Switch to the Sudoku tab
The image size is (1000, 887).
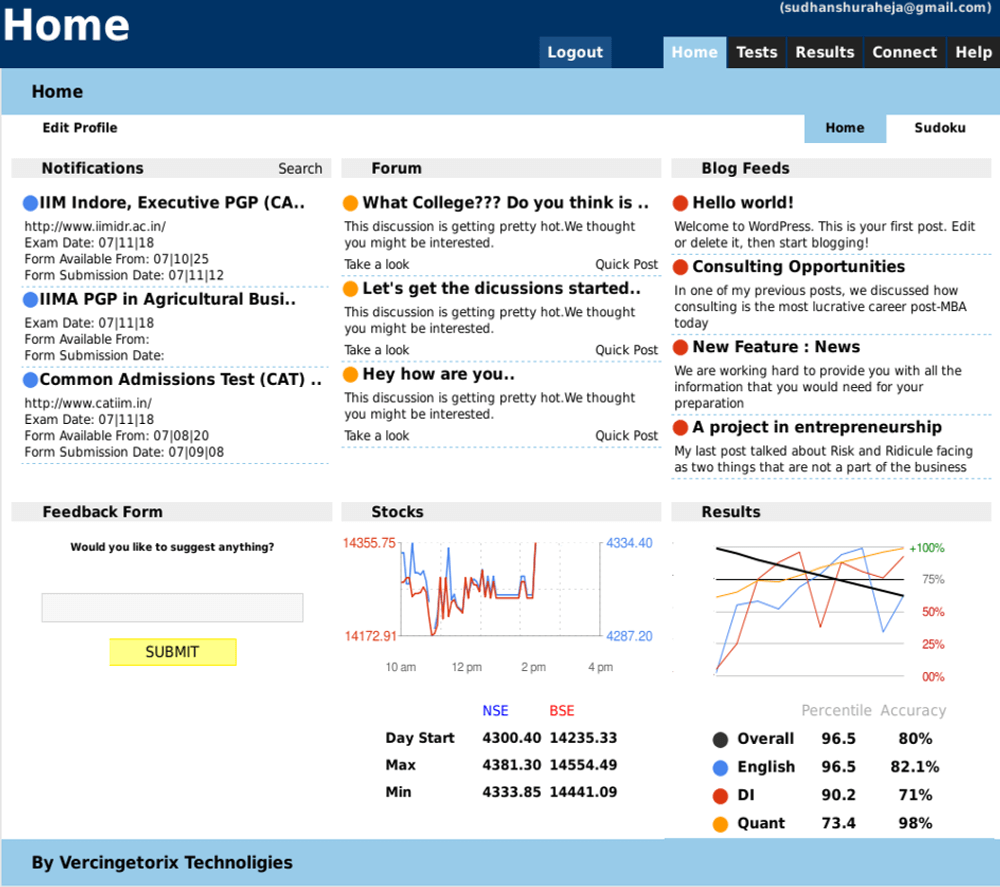939,128
